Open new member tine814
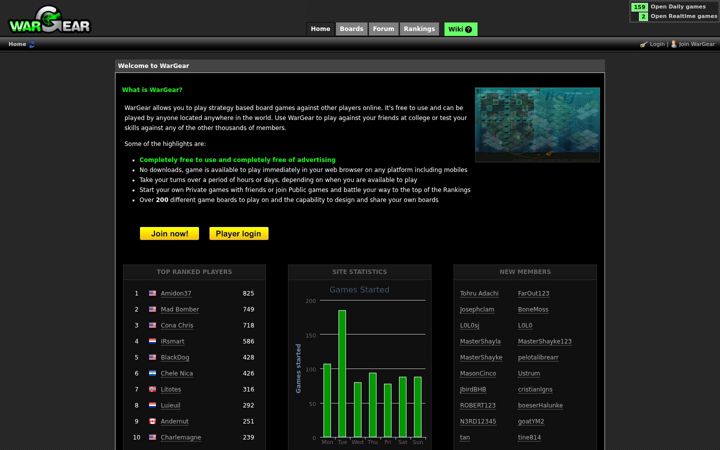The height and width of the screenshot is (450, 720). 529,438
